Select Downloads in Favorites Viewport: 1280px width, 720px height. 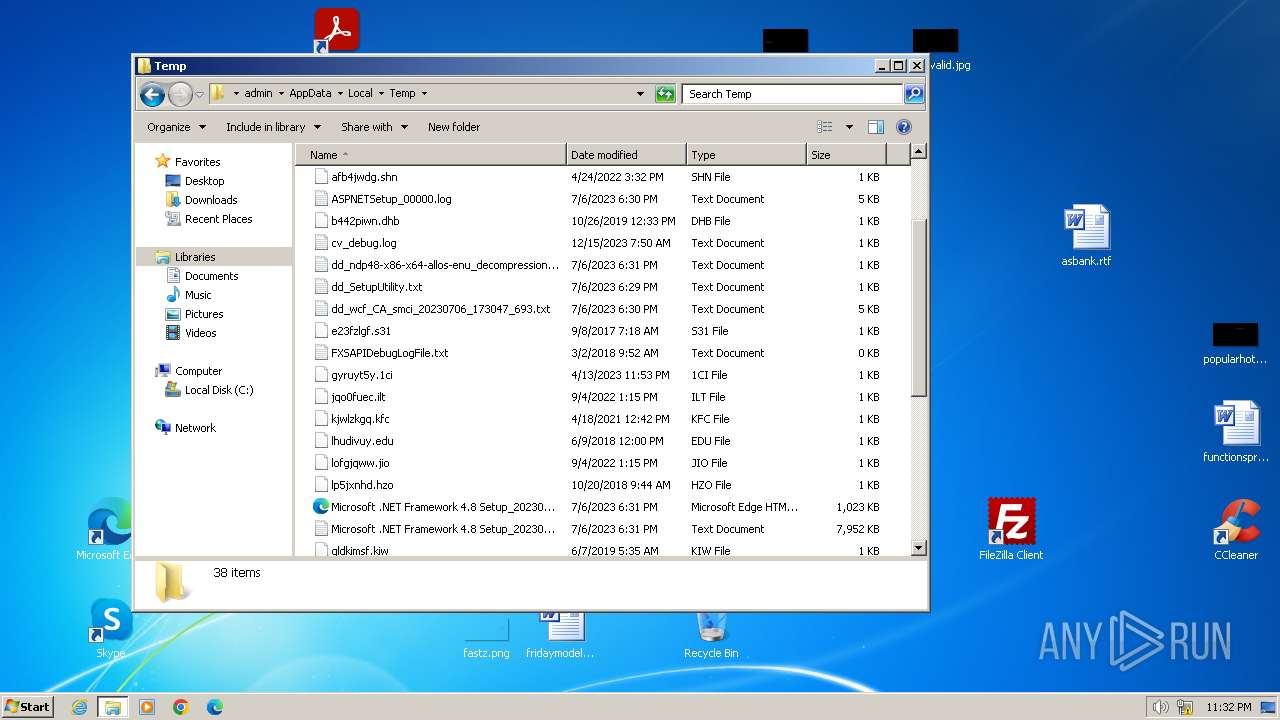[x=211, y=200]
